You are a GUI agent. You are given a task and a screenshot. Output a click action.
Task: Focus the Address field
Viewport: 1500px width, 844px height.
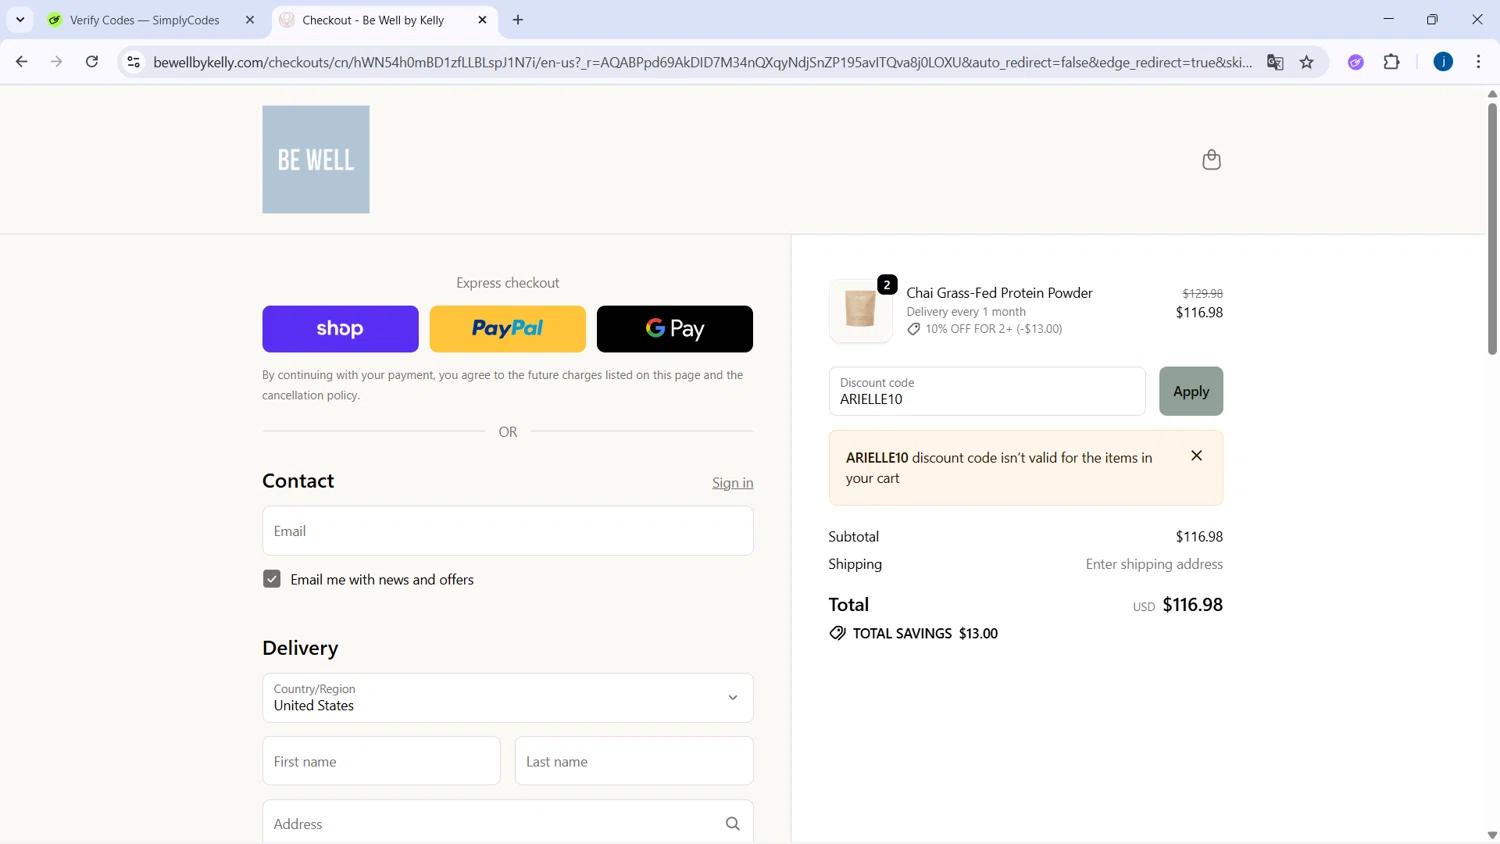(x=508, y=823)
